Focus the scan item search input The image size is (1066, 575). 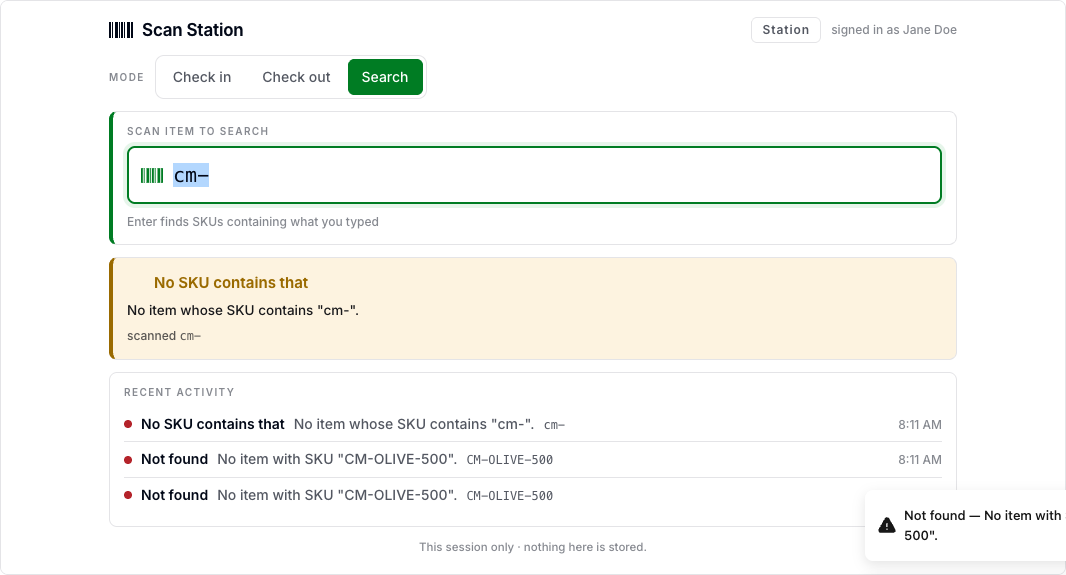coord(534,175)
